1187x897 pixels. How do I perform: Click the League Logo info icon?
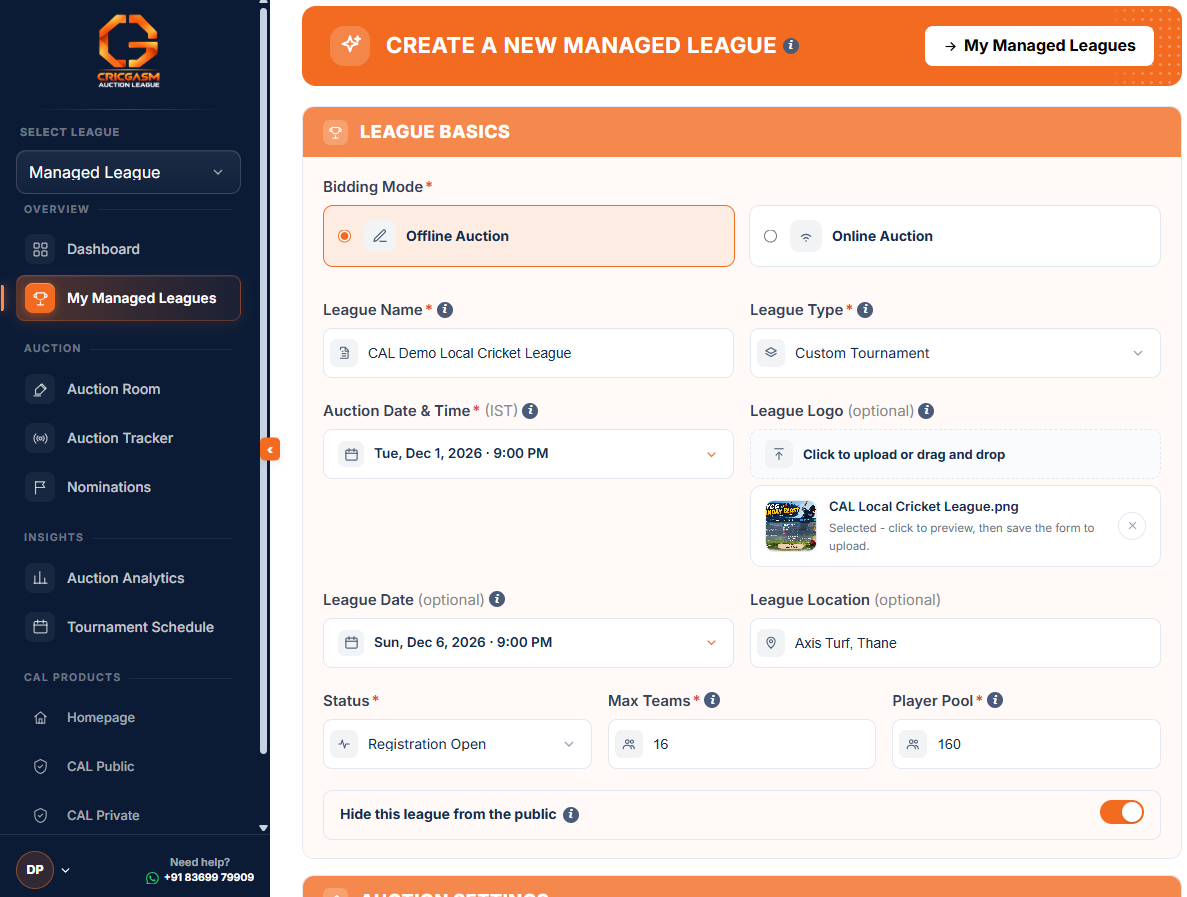926,411
